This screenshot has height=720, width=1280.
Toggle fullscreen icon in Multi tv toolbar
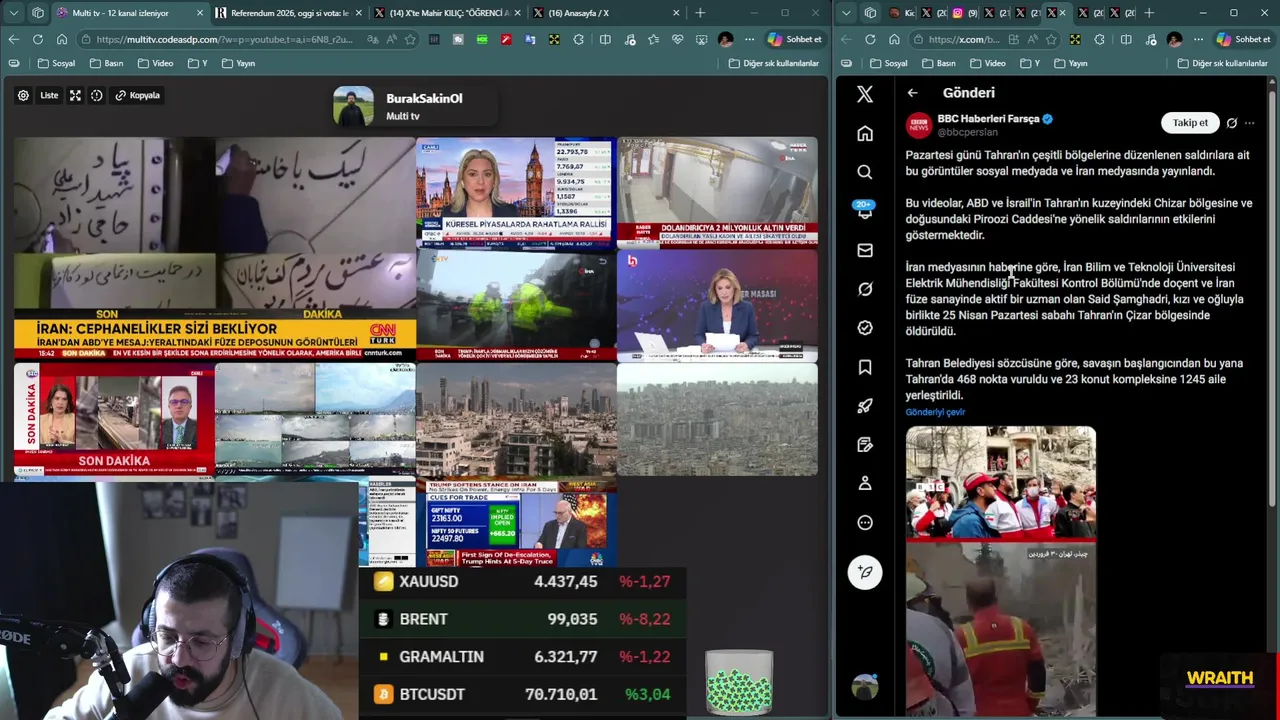coord(75,95)
